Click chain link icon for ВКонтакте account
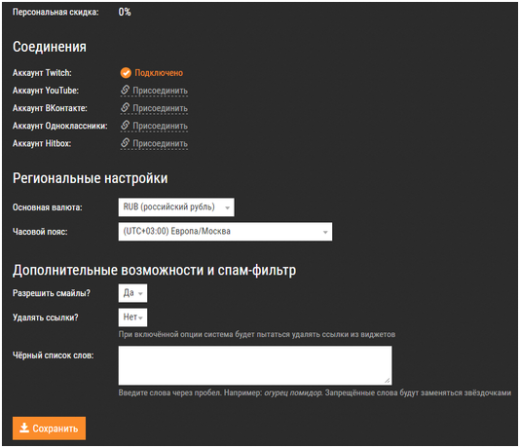The image size is (520, 448). [x=125, y=107]
